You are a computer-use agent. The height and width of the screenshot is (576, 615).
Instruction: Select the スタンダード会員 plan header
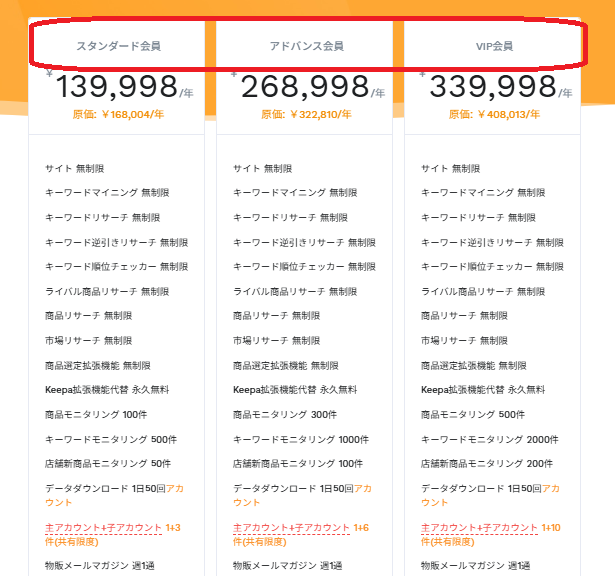(118, 46)
